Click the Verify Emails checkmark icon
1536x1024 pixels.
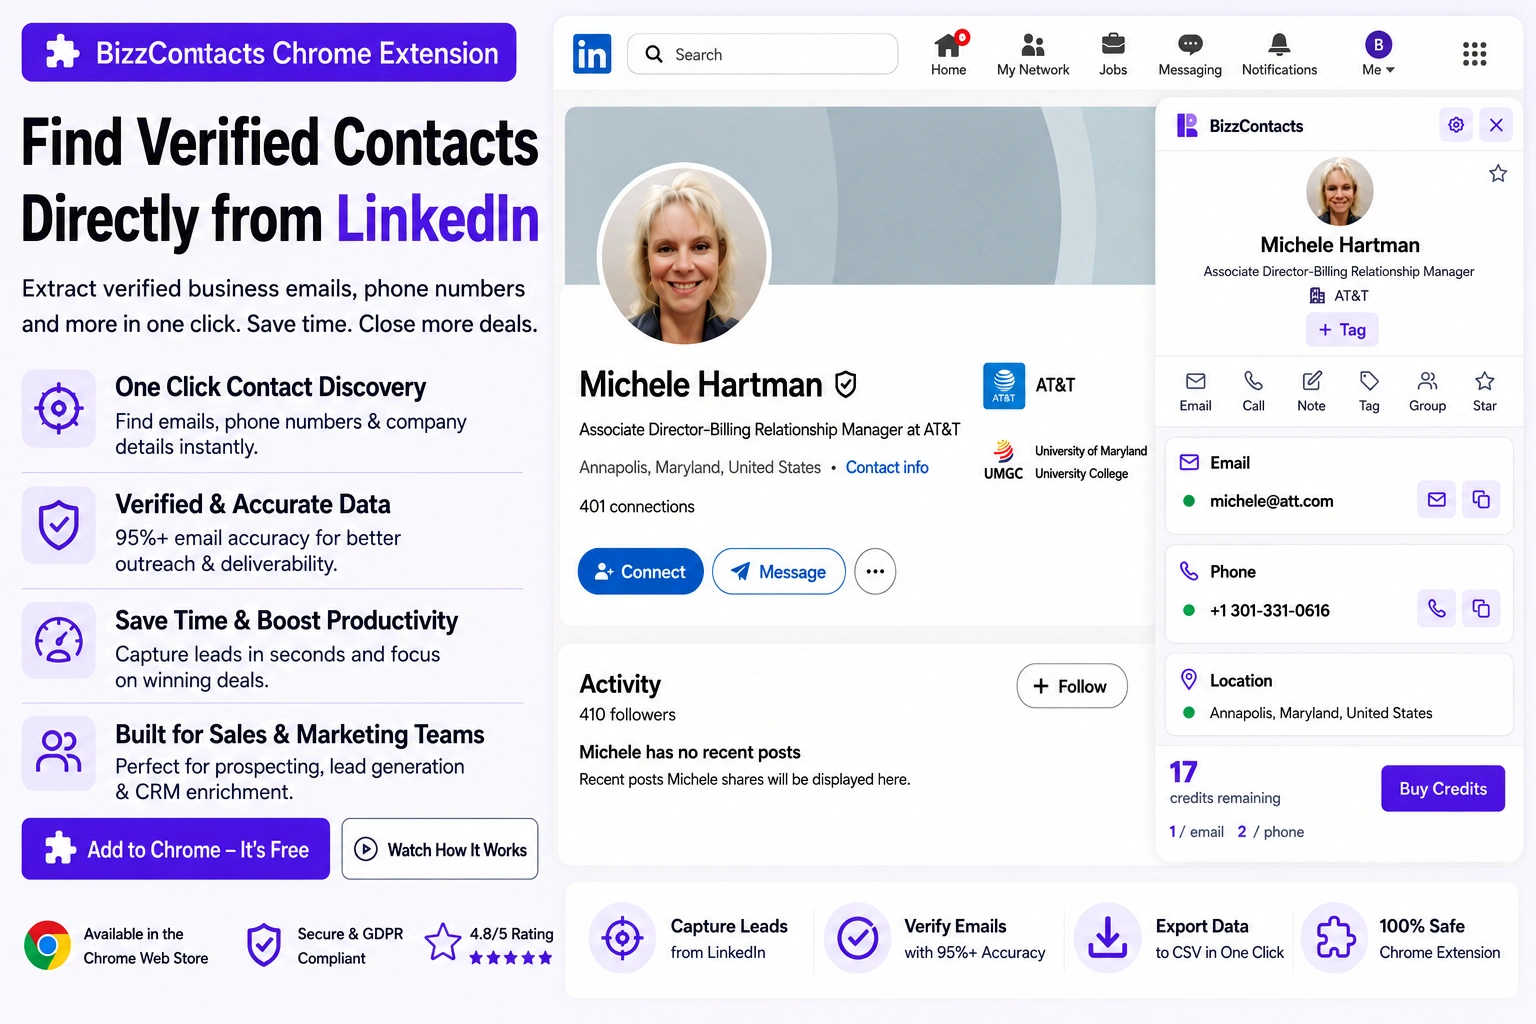coord(857,938)
